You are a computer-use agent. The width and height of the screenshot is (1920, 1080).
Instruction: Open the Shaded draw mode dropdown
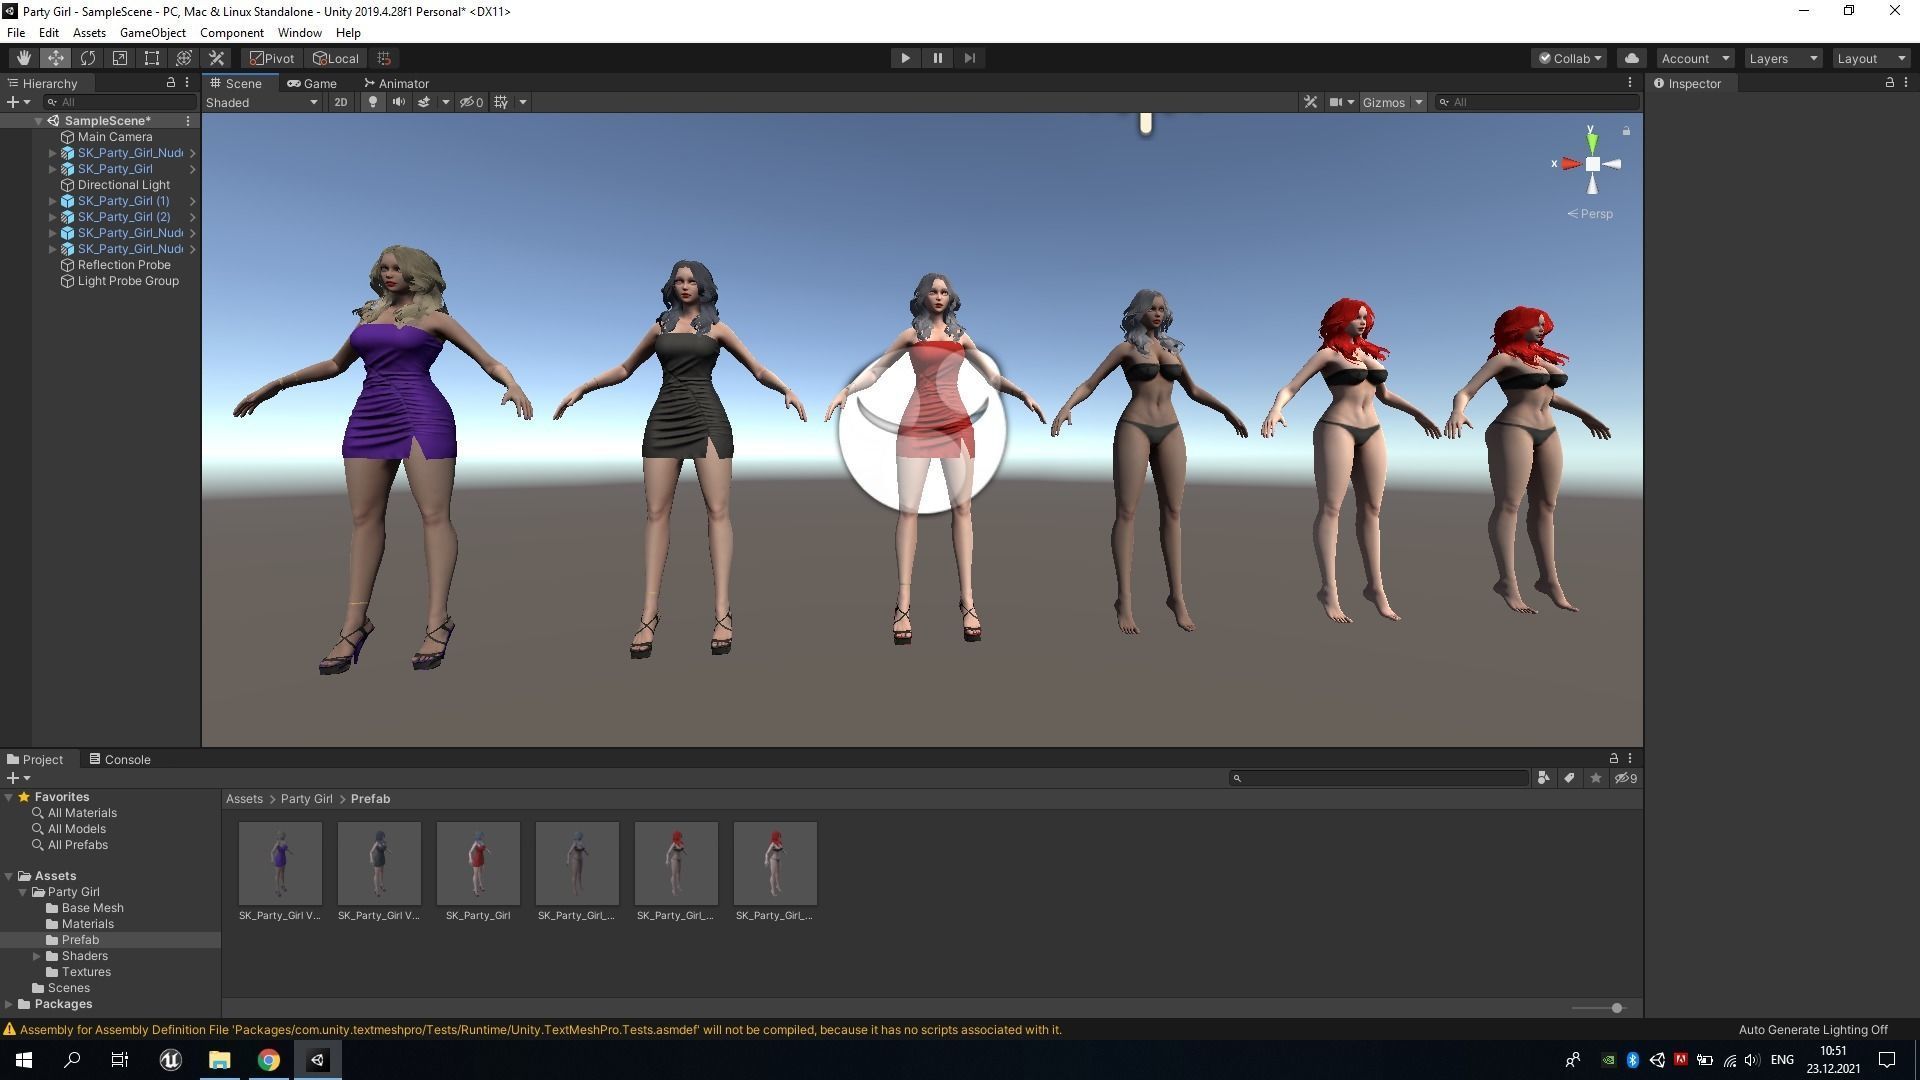[262, 102]
